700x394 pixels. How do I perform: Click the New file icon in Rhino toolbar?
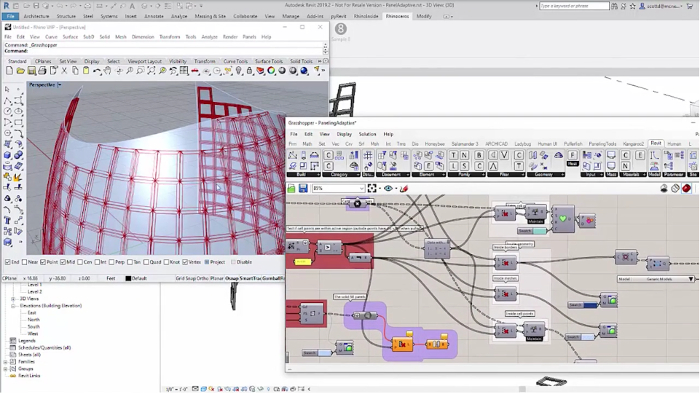[9, 71]
